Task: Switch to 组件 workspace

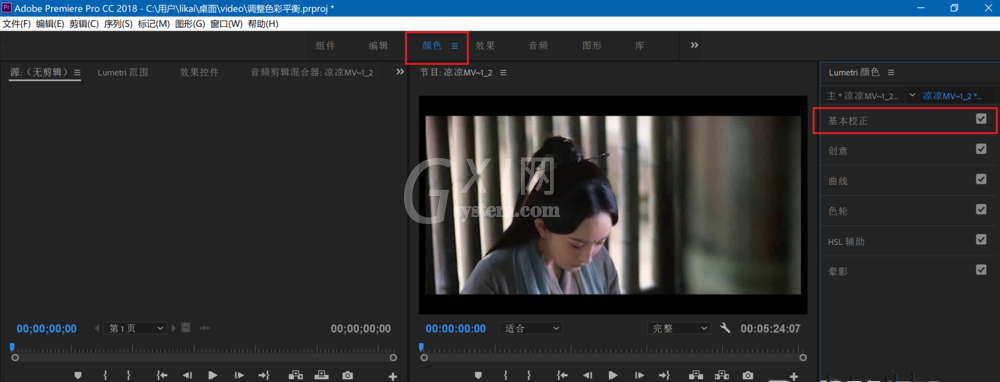Action: (x=325, y=46)
